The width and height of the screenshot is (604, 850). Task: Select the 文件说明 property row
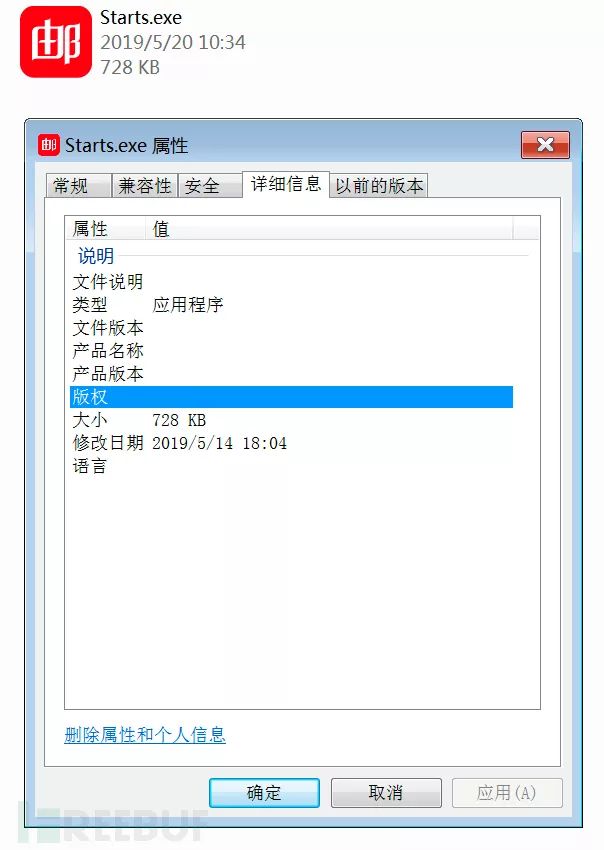292,282
